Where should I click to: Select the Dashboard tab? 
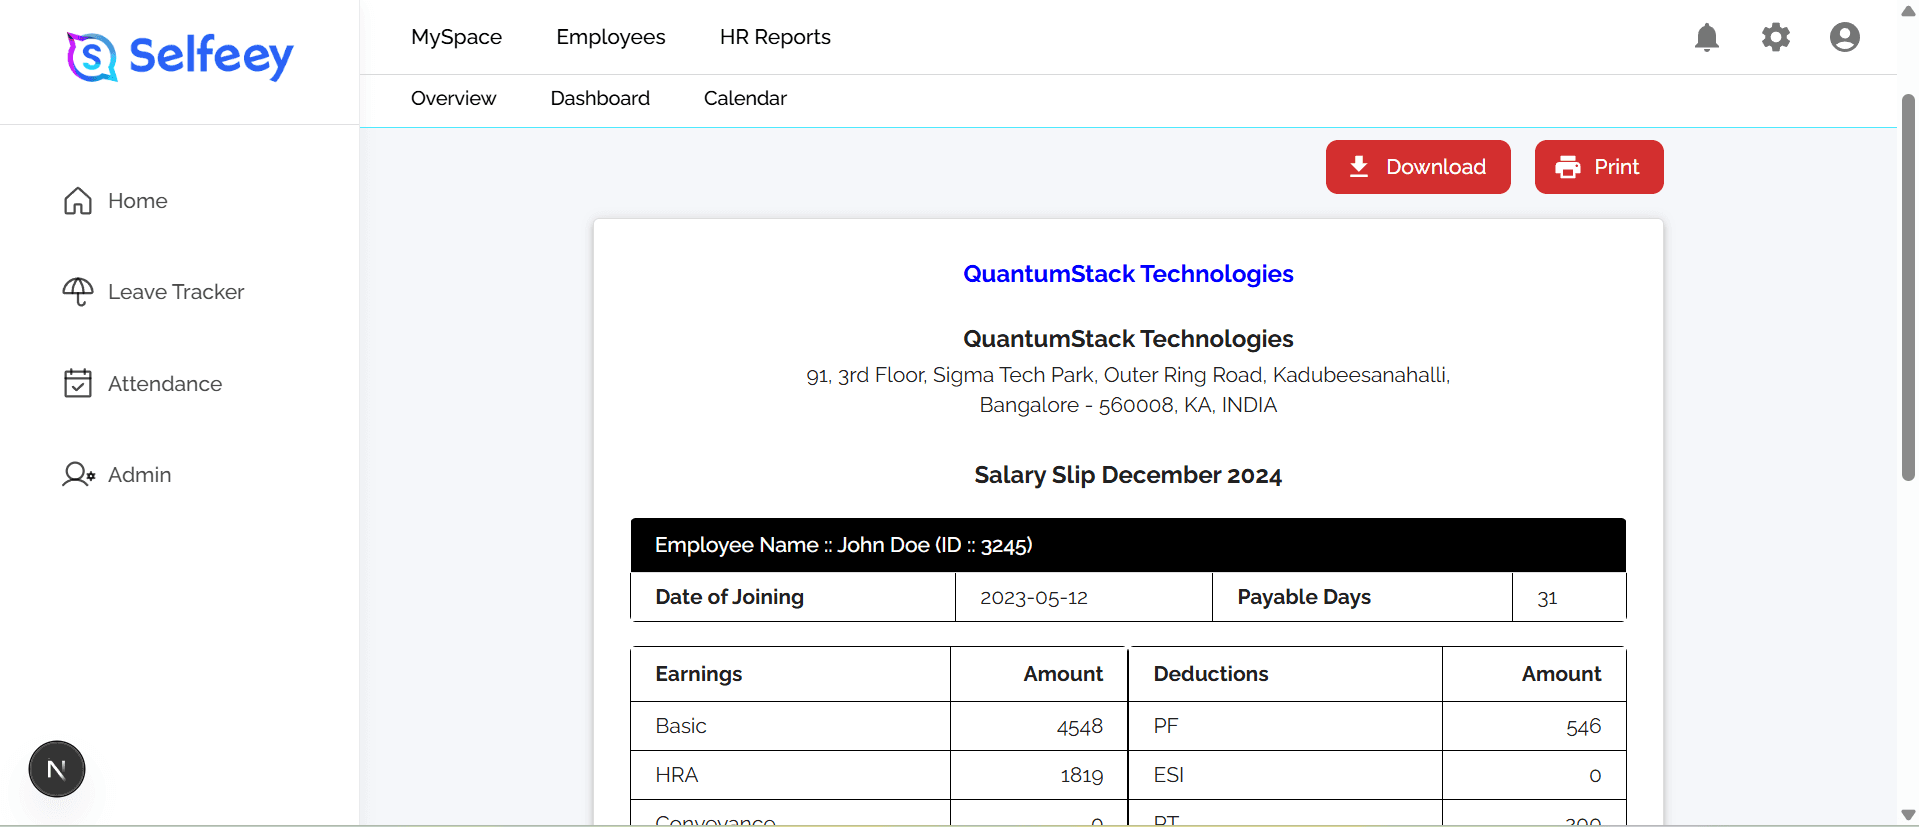[600, 98]
